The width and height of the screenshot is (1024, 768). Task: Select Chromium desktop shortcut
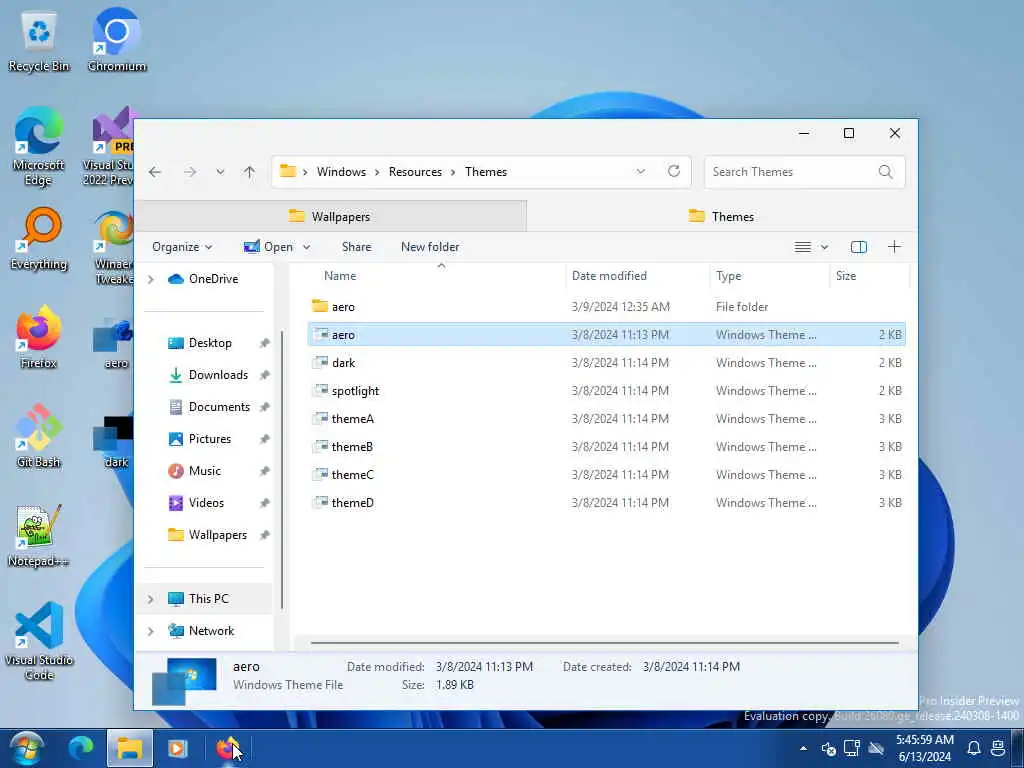(116, 40)
